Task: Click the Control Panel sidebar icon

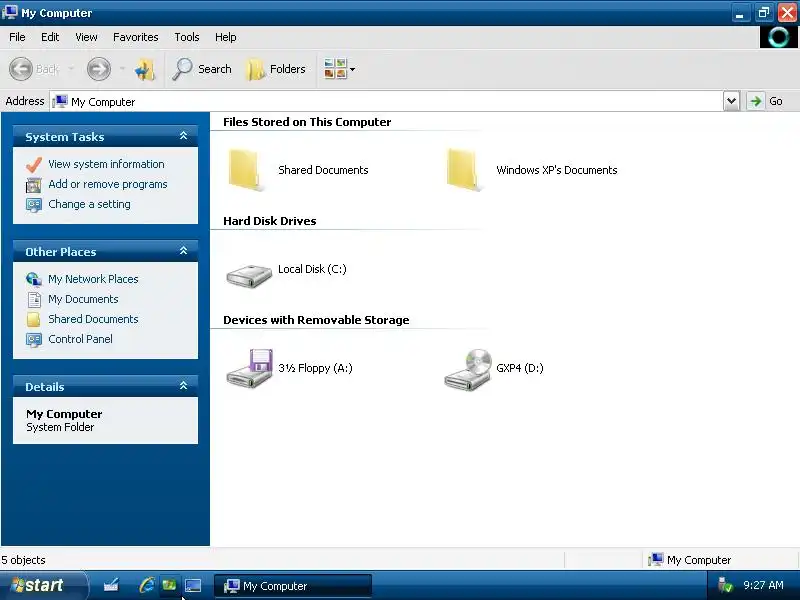Action: coord(34,339)
